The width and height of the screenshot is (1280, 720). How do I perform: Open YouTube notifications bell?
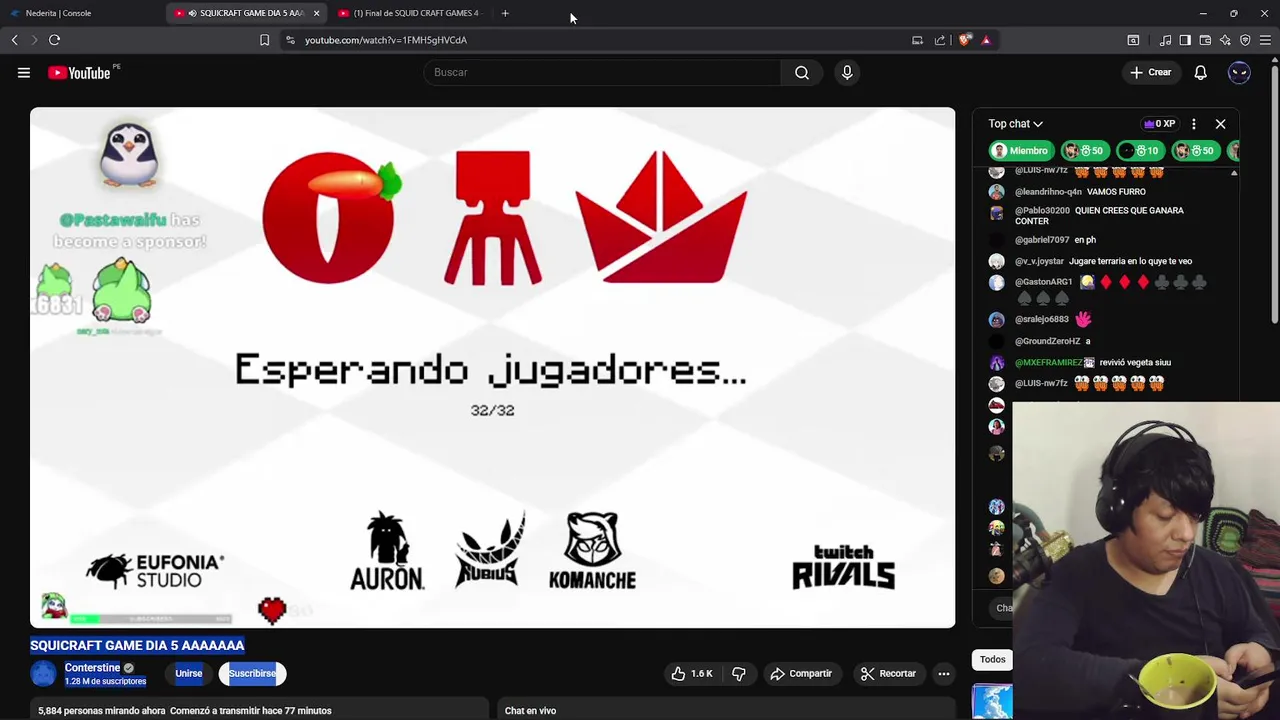[x=1200, y=72]
